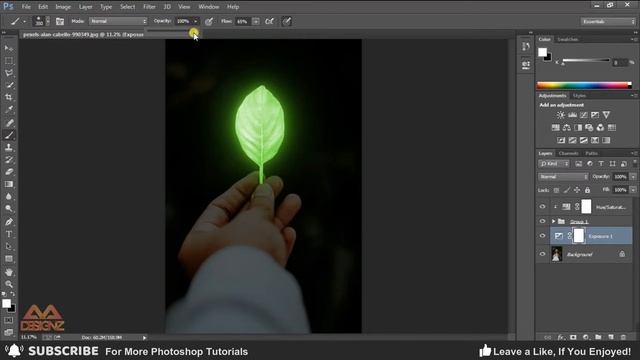Select the Dodge tool
The height and width of the screenshot is (360, 640).
pyautogui.click(x=9, y=209)
